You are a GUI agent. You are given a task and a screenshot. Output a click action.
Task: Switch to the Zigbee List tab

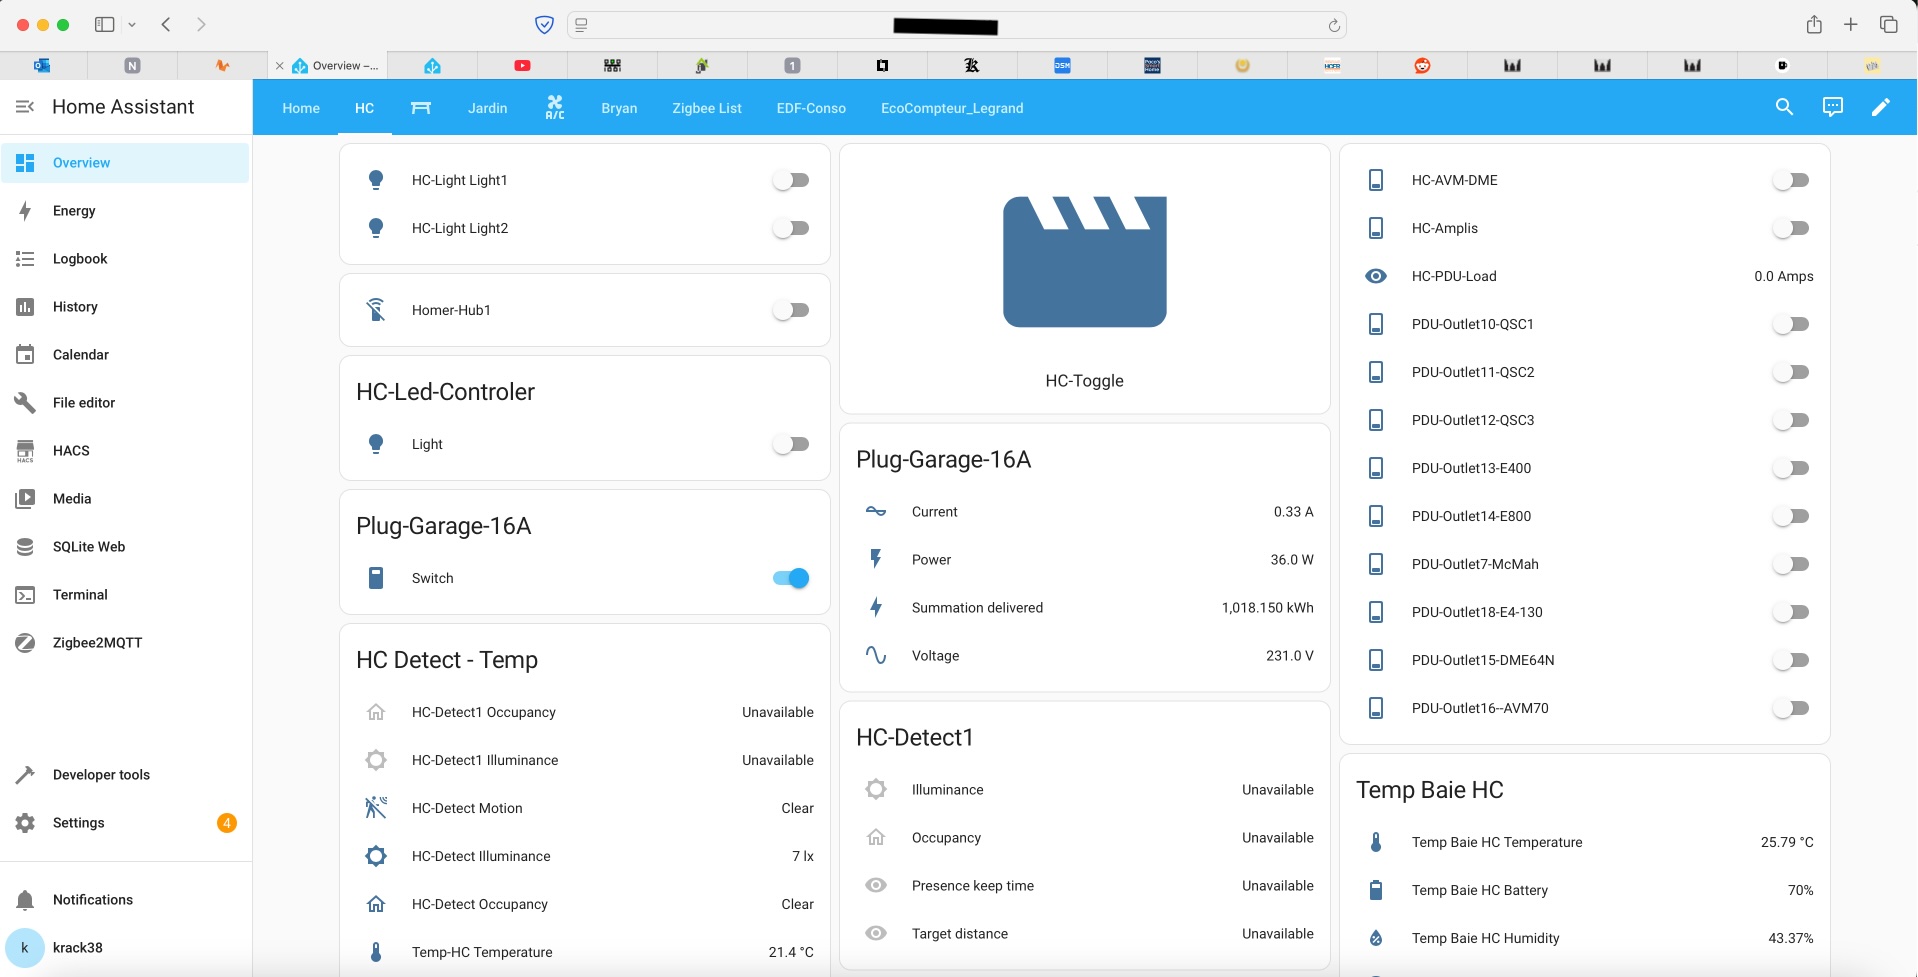706,108
